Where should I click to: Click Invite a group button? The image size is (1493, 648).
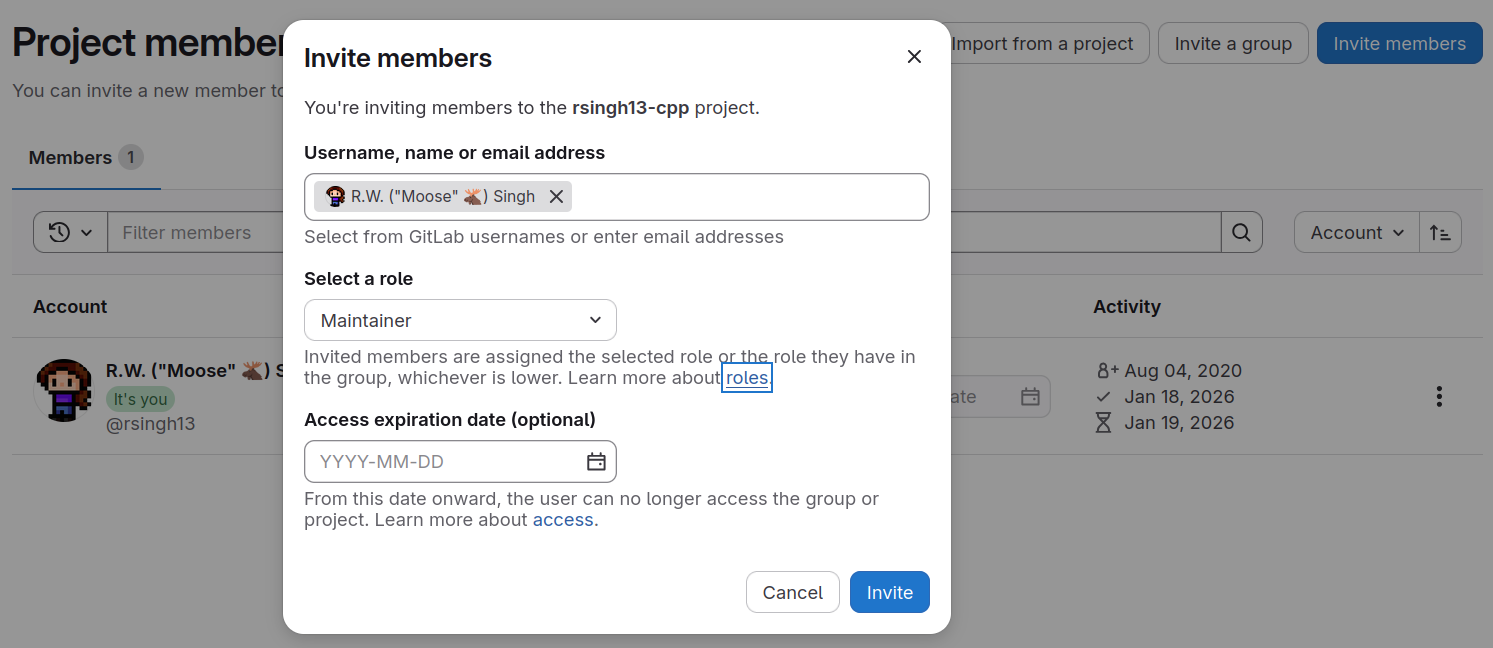pos(1233,44)
